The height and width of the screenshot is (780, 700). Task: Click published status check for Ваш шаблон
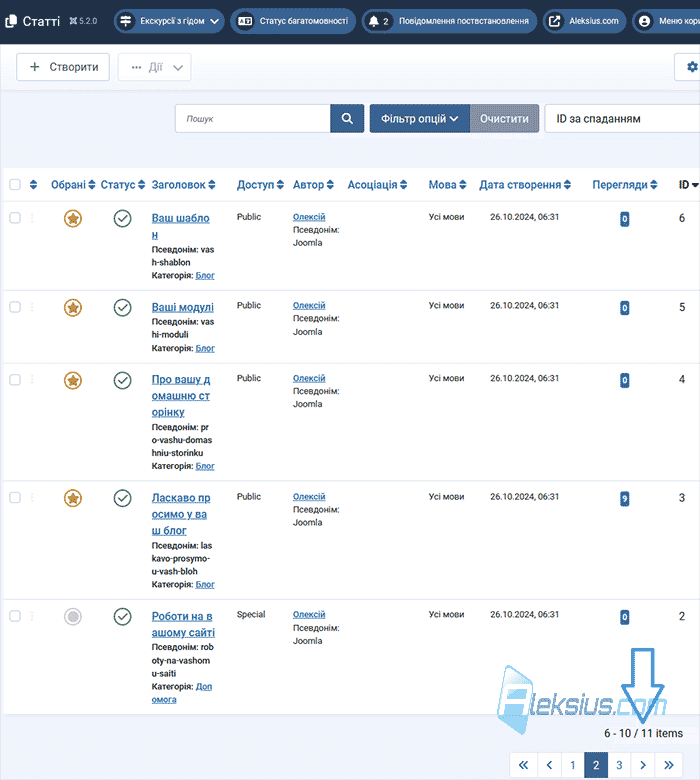point(122,218)
